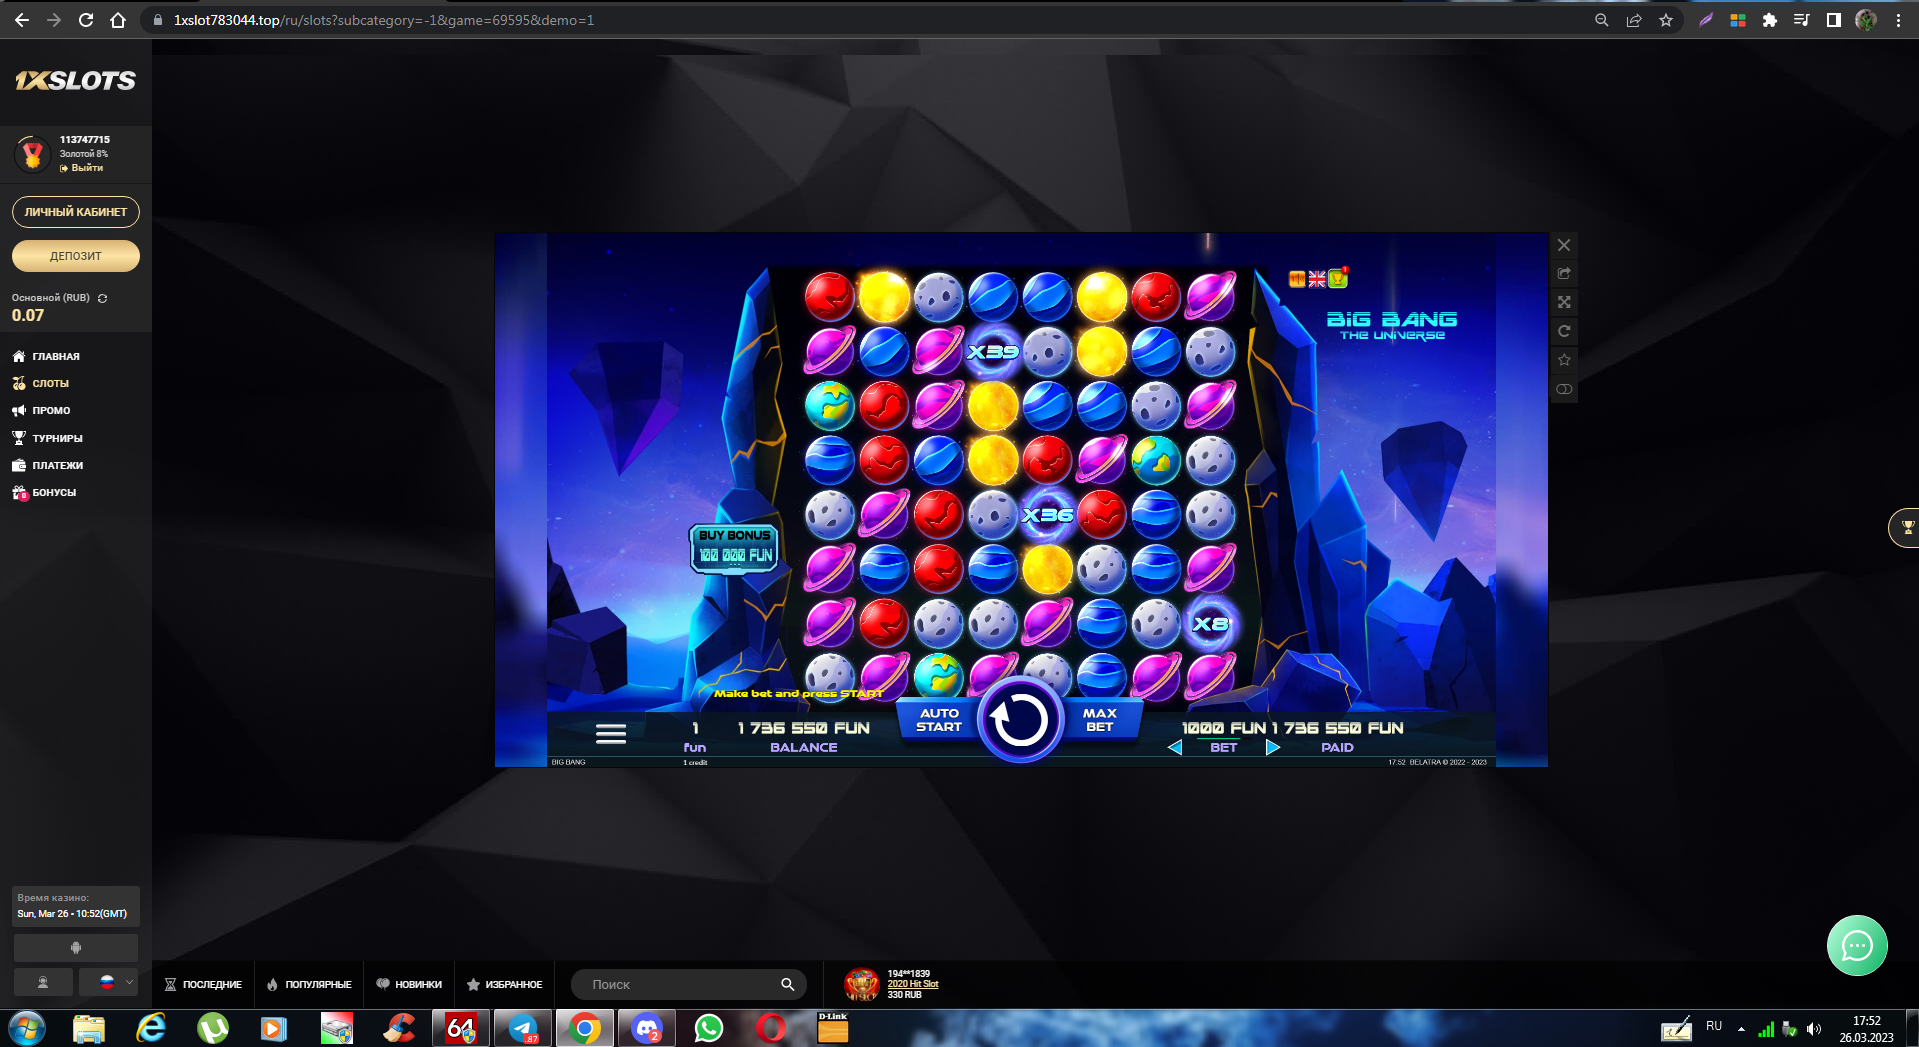Show НОВИНКИ games tab
Screen dimensions: 1919x1047
pyautogui.click(x=409, y=984)
